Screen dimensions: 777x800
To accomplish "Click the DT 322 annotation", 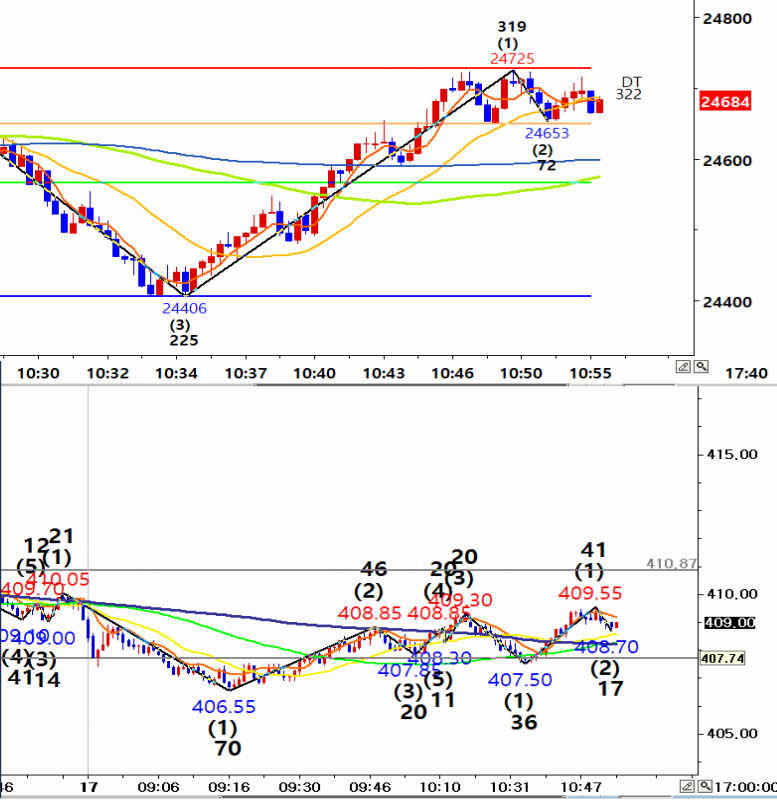I will tap(629, 88).
